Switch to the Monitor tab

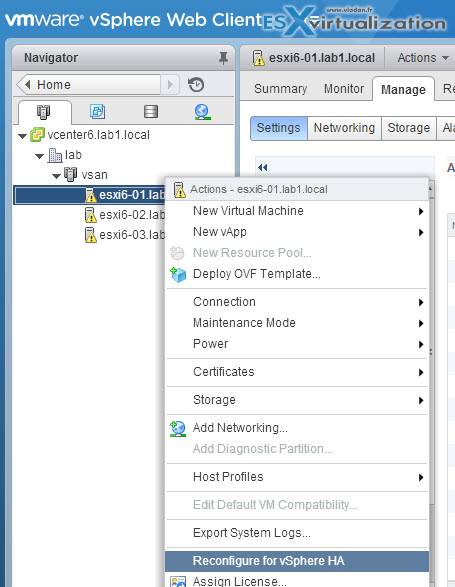(x=344, y=89)
